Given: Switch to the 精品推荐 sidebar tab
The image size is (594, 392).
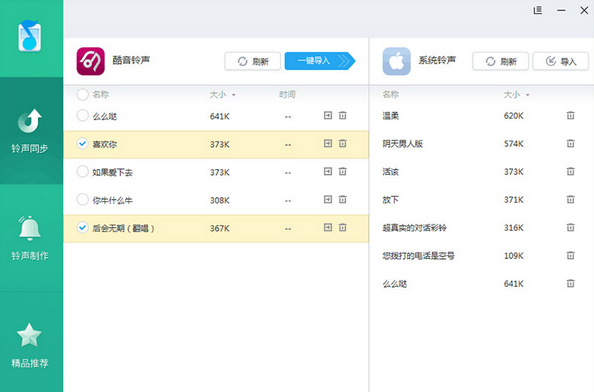Looking at the screenshot, I should (x=30, y=345).
